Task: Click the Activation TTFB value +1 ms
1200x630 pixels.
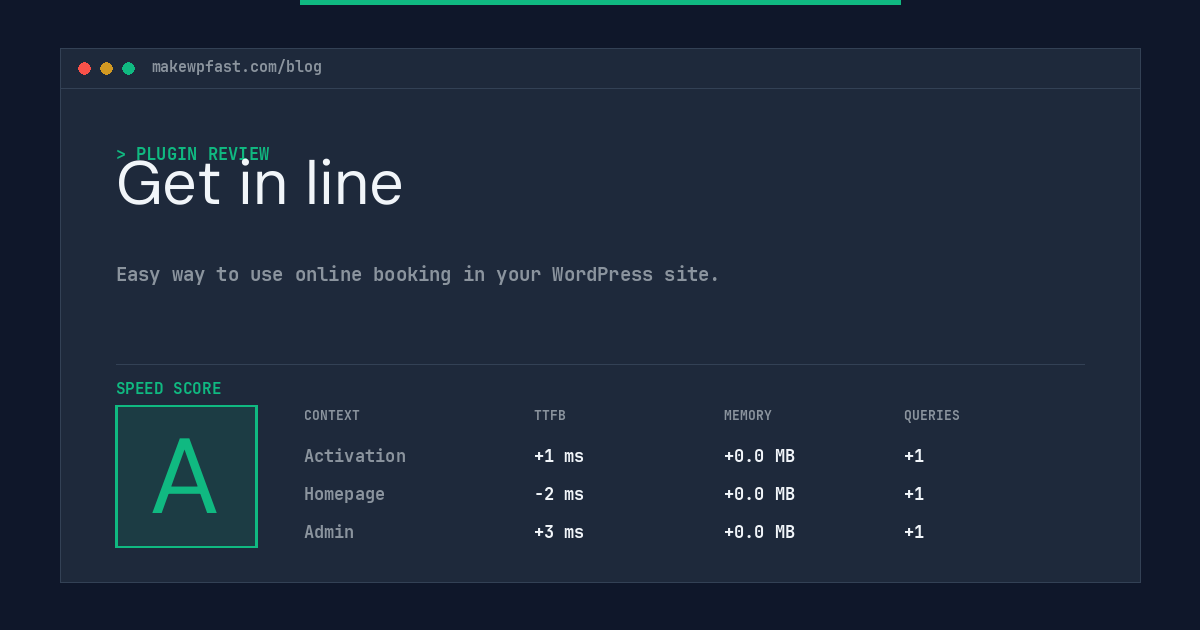Action: point(559,456)
